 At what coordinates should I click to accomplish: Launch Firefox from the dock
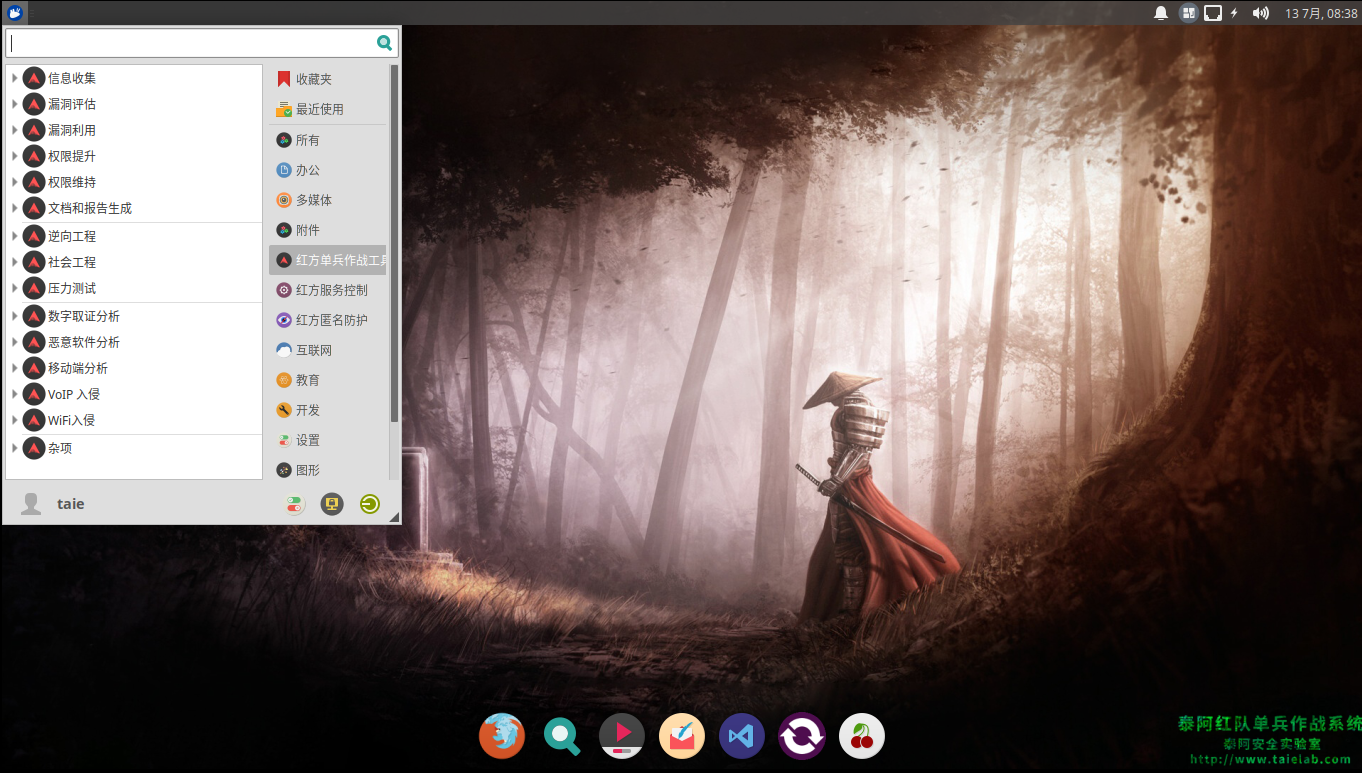[502, 736]
